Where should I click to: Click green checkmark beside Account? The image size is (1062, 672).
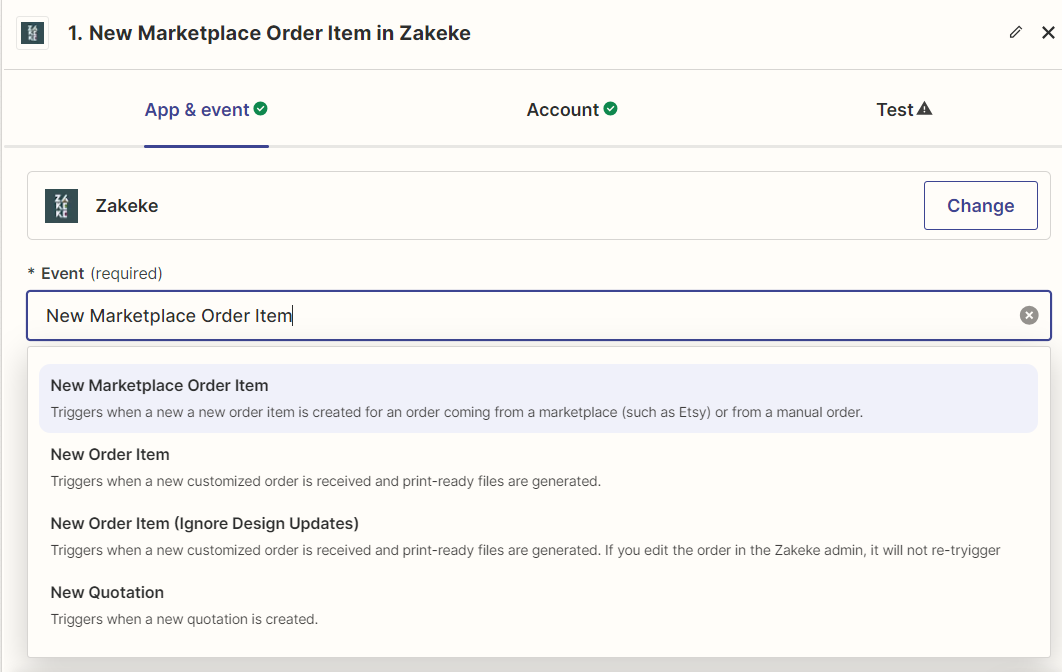point(610,108)
